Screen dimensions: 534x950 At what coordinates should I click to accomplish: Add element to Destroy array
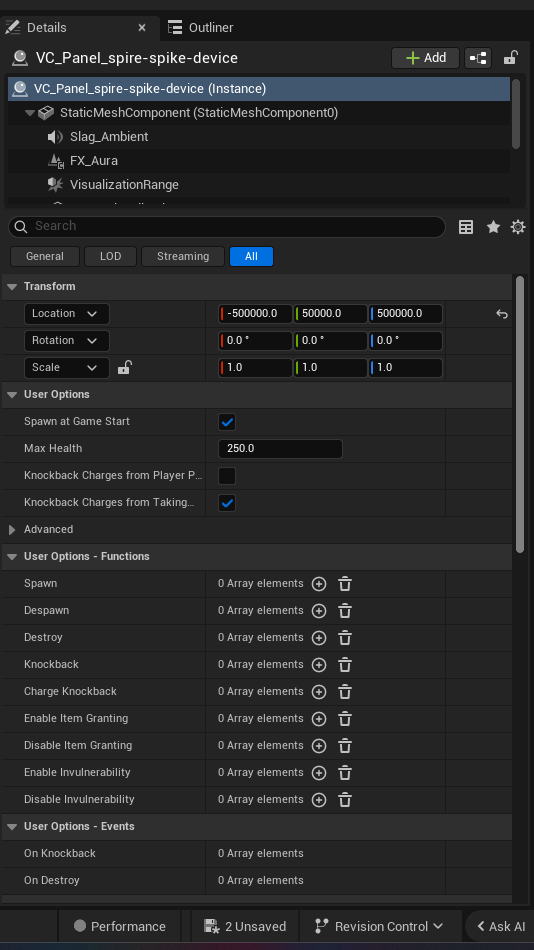319,638
